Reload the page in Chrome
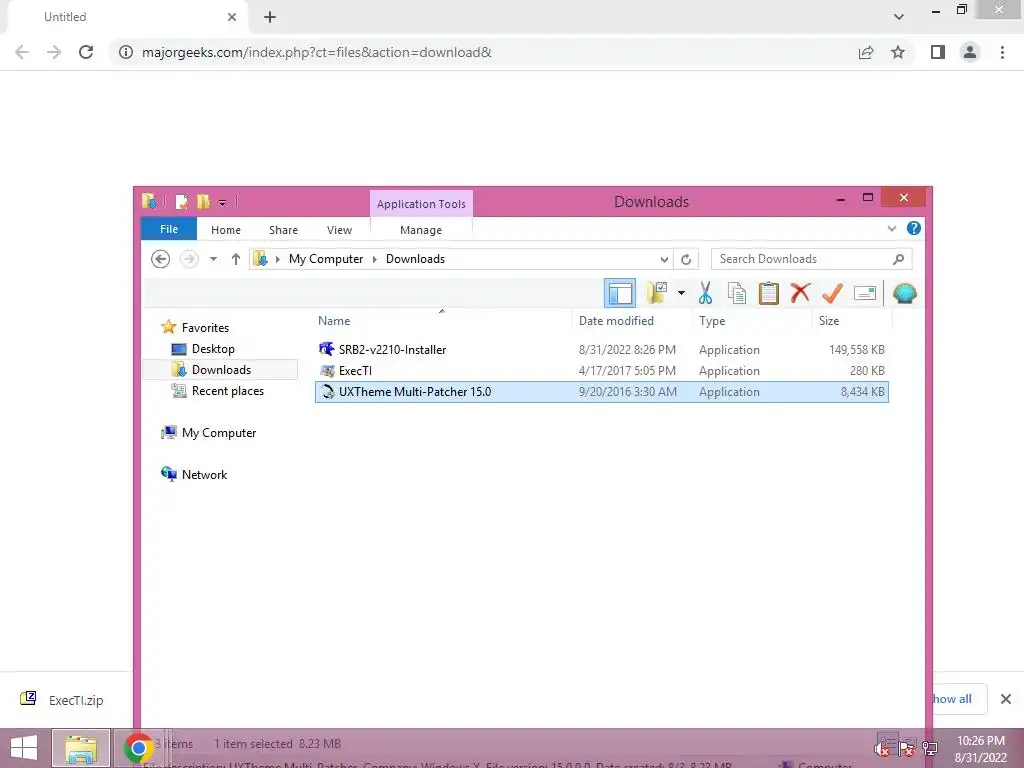Screen dimensions: 1024x768 click(x=86, y=52)
